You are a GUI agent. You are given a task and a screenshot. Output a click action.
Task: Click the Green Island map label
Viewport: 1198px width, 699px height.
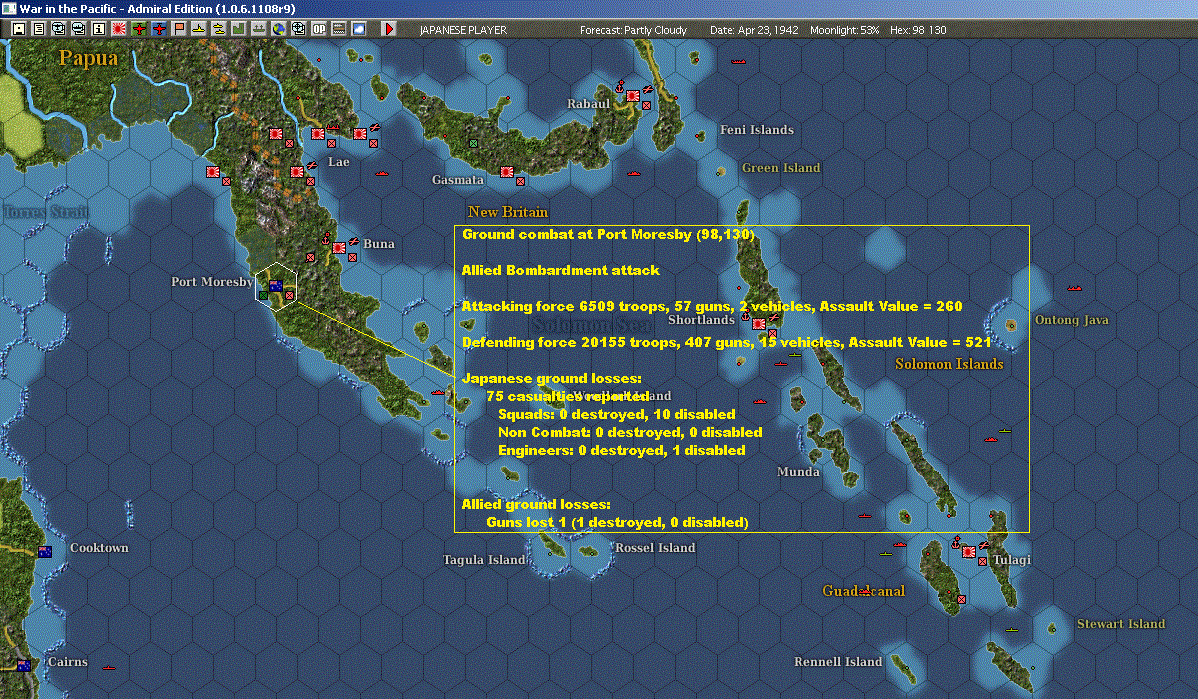click(781, 168)
